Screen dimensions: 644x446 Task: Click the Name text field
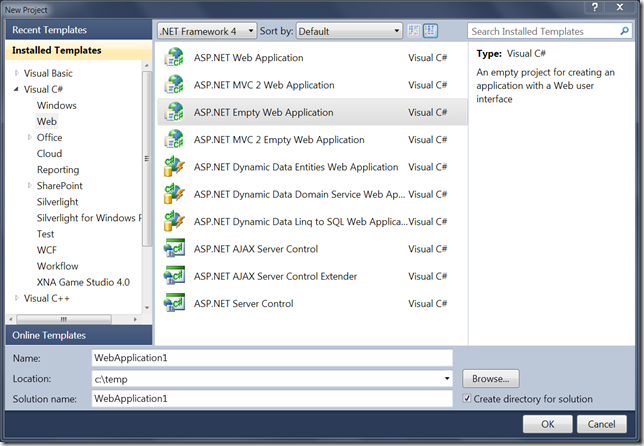[x=272, y=358]
